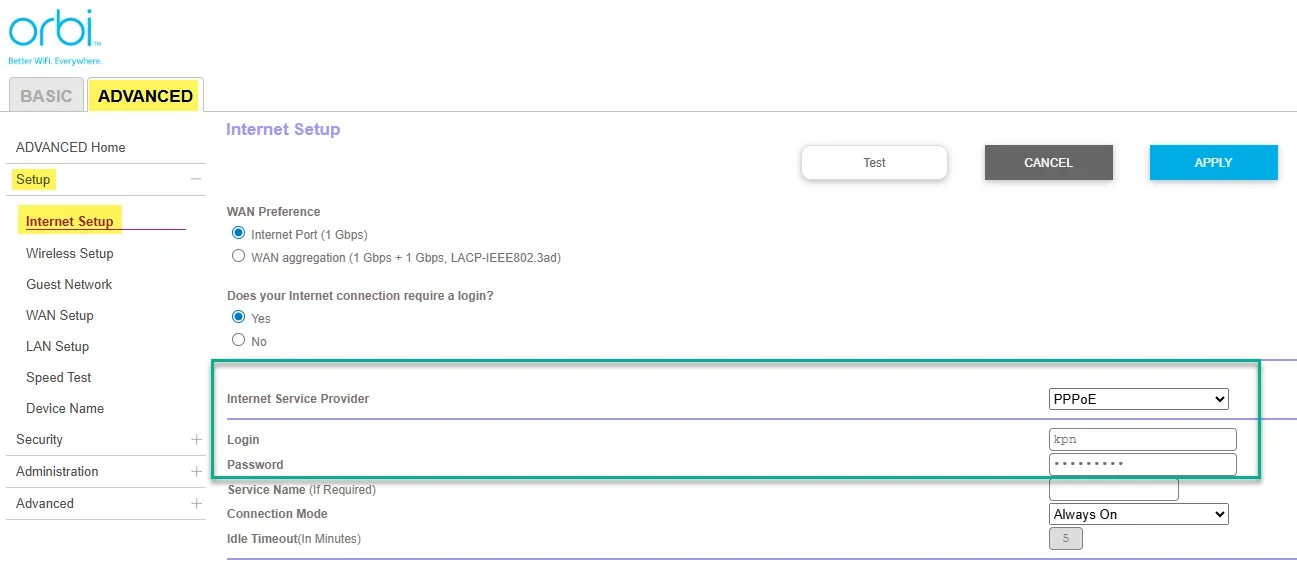The image size is (1297, 568).
Task: Click the WAN Preference label
Action: click(273, 212)
